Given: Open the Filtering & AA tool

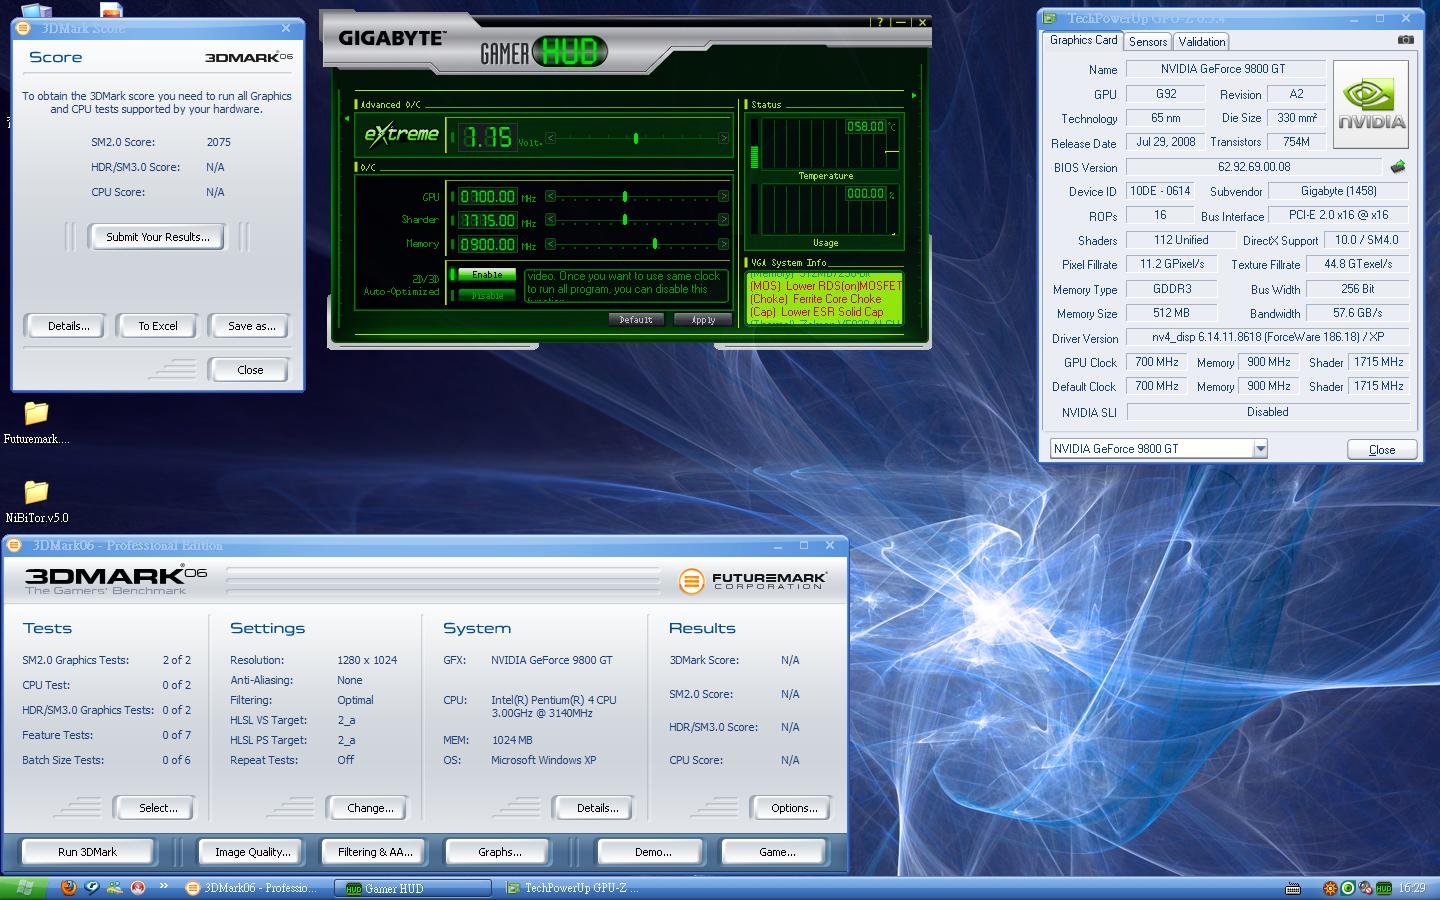Looking at the screenshot, I should click(374, 852).
